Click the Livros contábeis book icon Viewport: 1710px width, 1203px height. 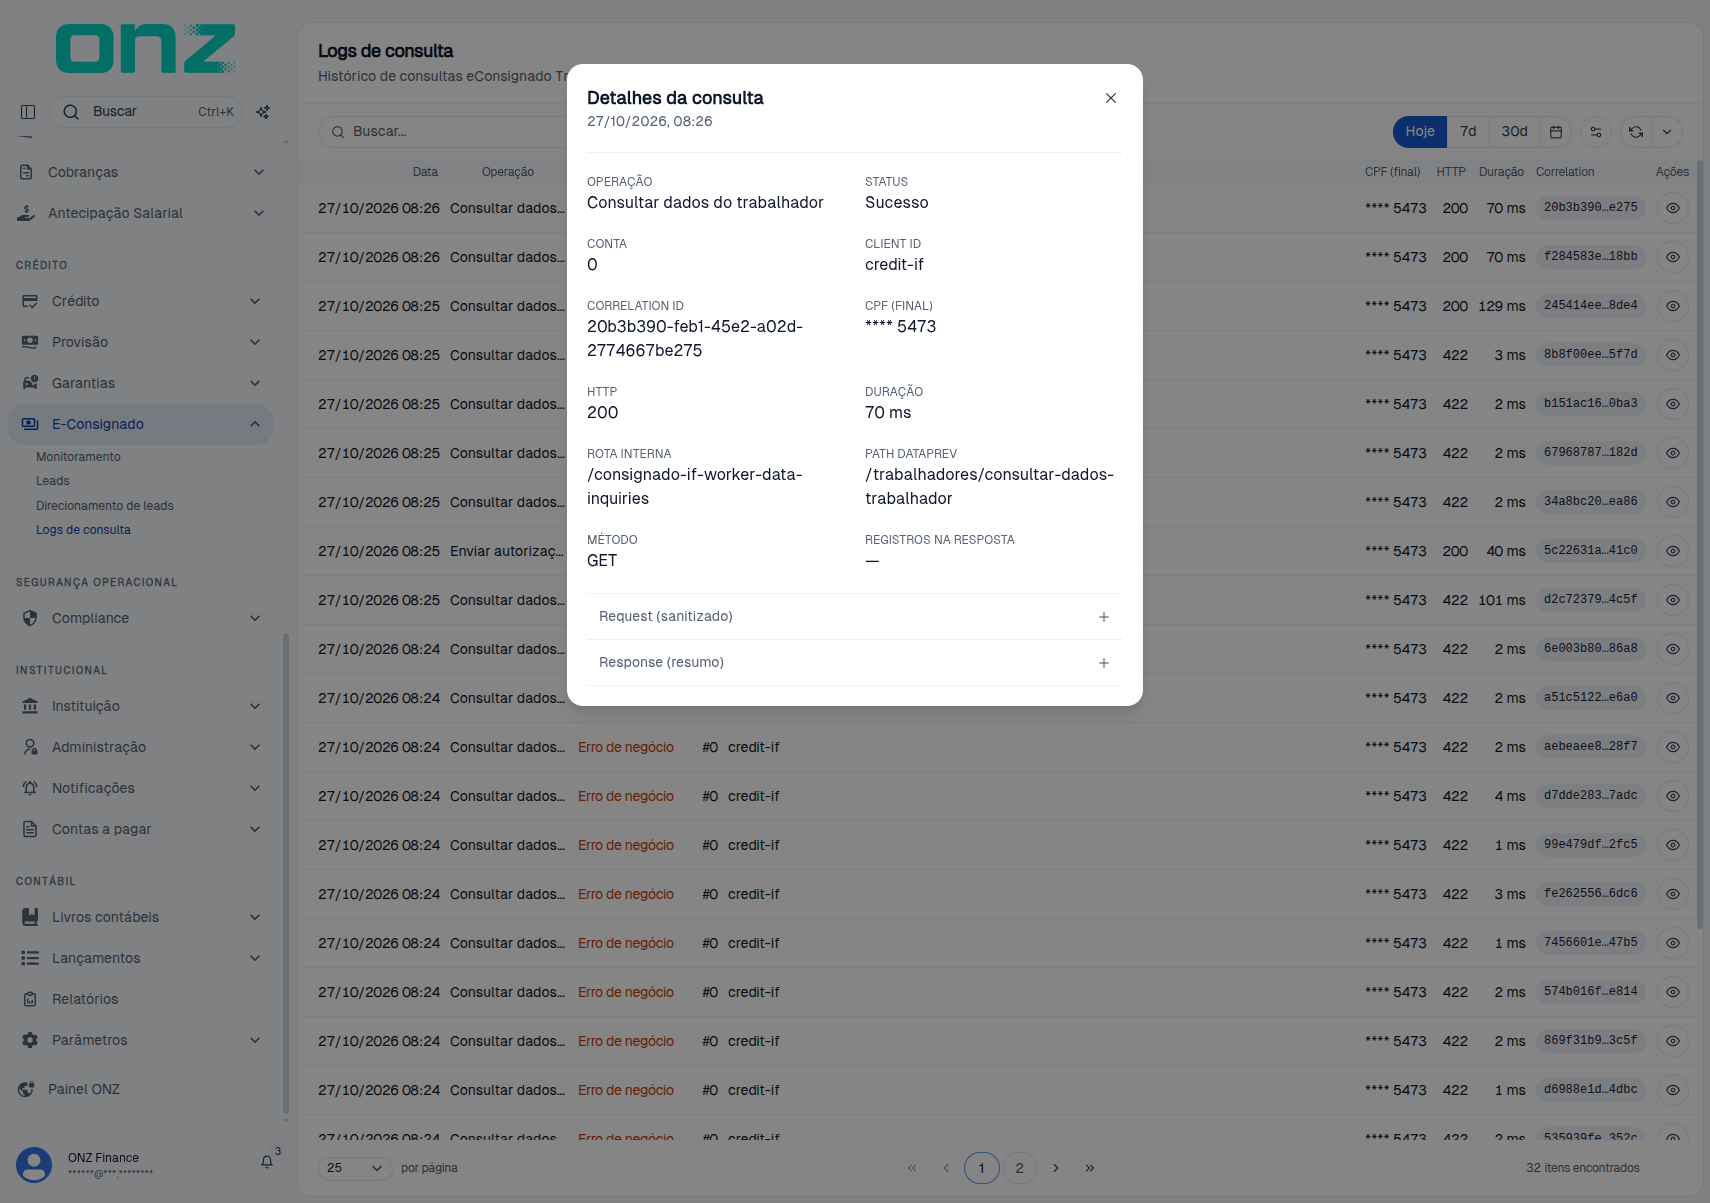point(30,917)
